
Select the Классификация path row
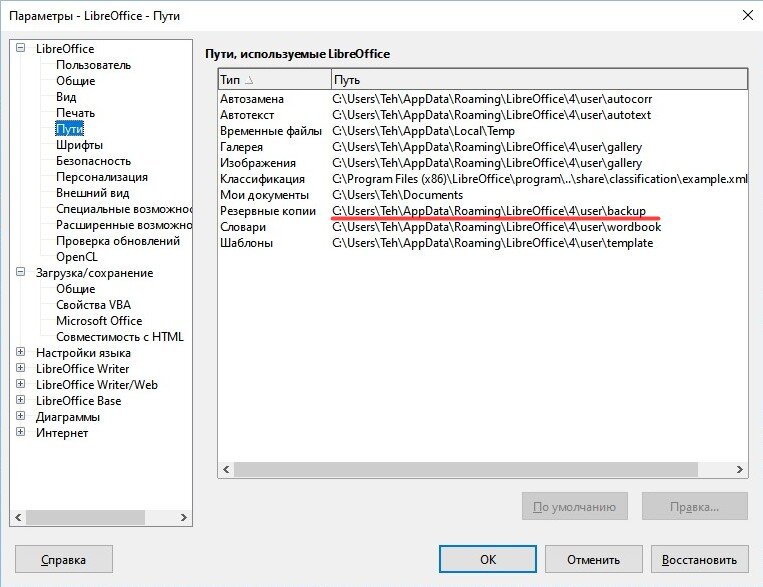(x=483, y=179)
